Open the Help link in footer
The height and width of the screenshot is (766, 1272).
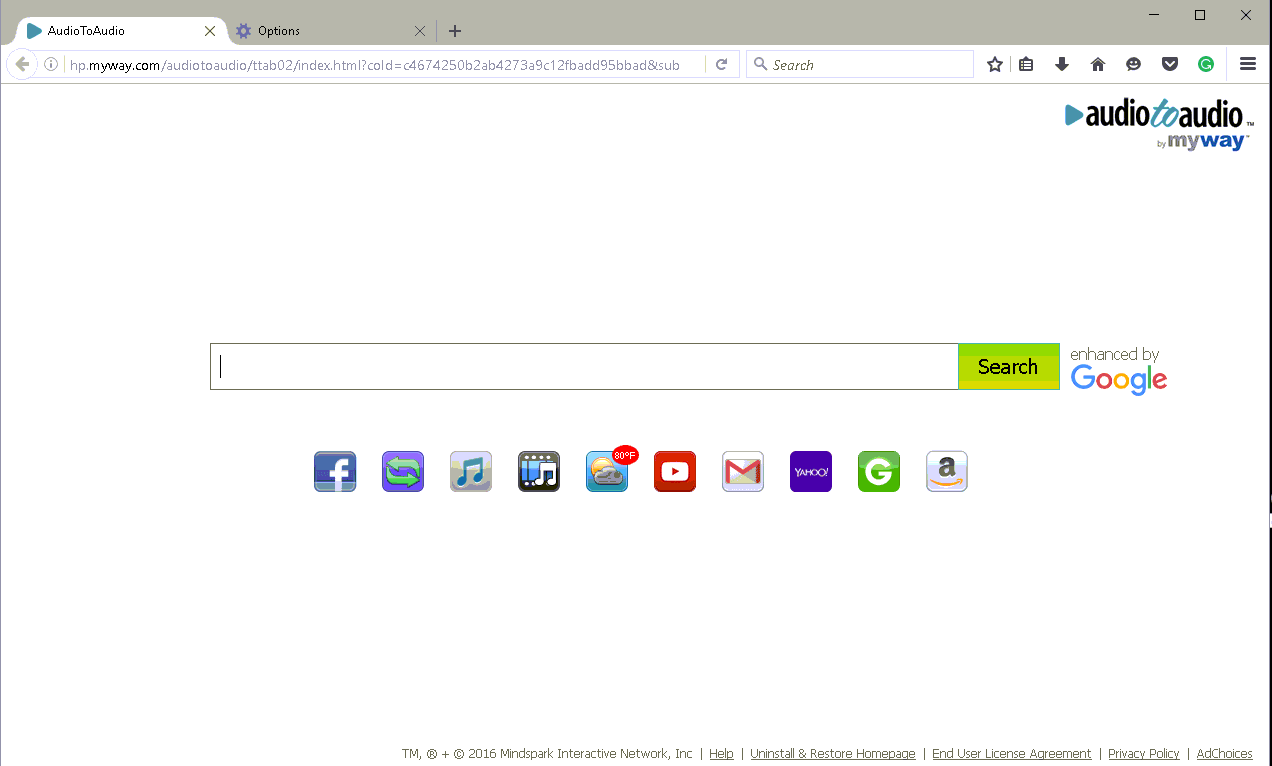click(x=721, y=754)
